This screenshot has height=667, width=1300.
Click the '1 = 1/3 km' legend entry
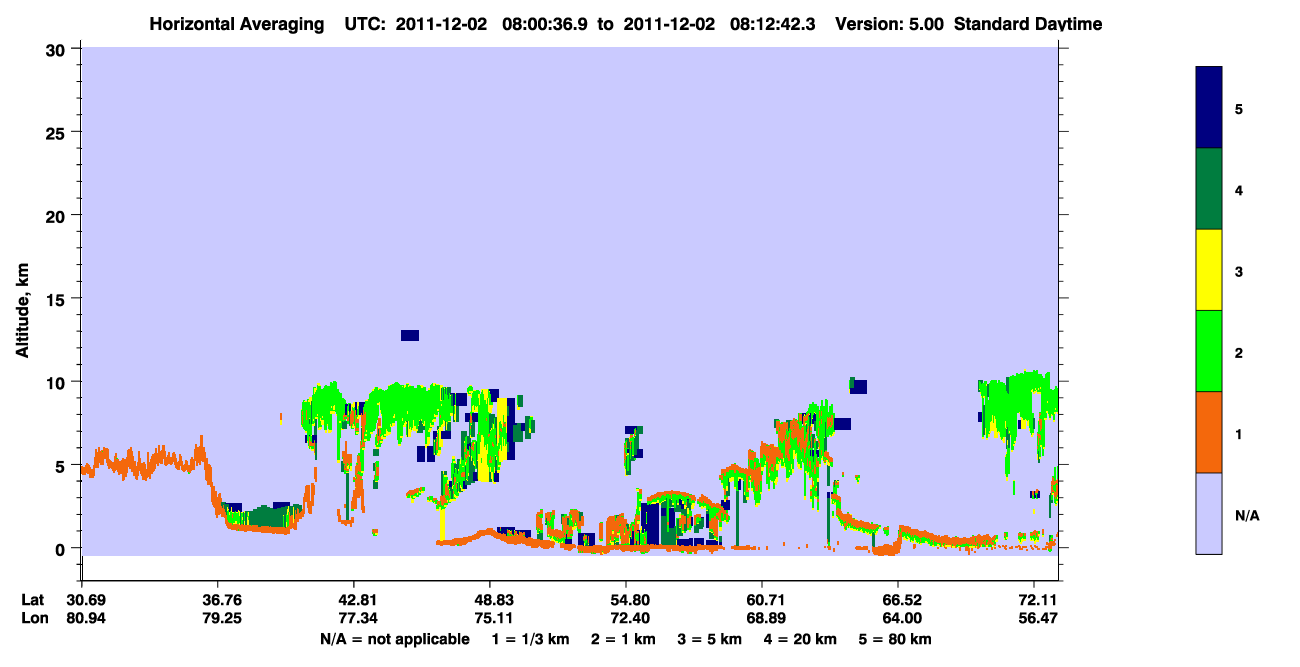click(x=530, y=639)
